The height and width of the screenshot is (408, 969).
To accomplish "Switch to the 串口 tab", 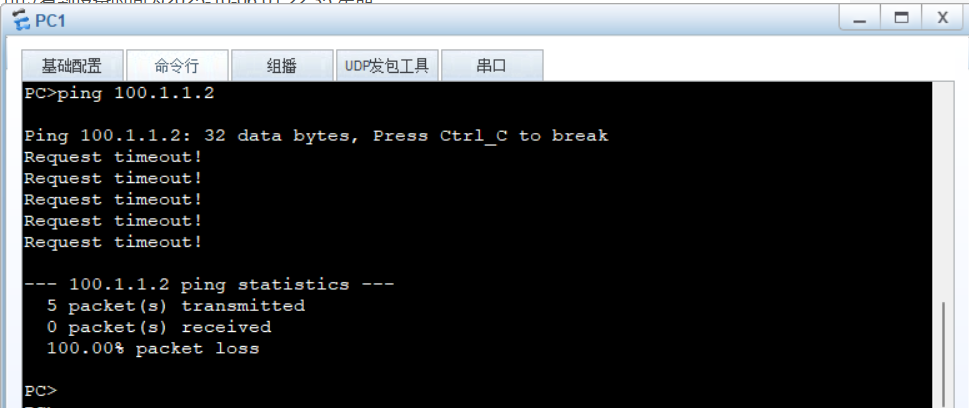I will click(492, 66).
